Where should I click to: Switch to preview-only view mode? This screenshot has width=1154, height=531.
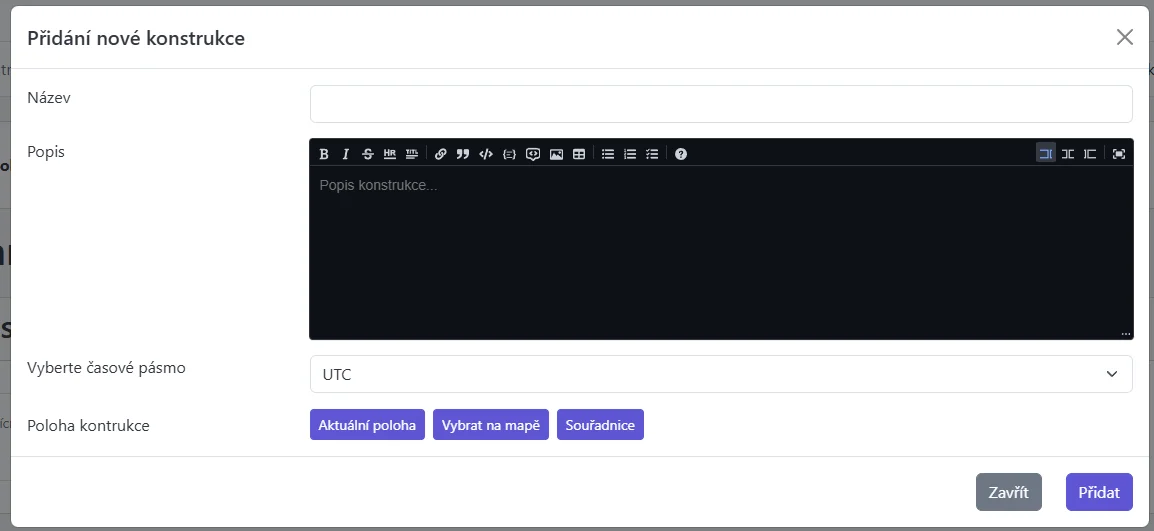1090,154
